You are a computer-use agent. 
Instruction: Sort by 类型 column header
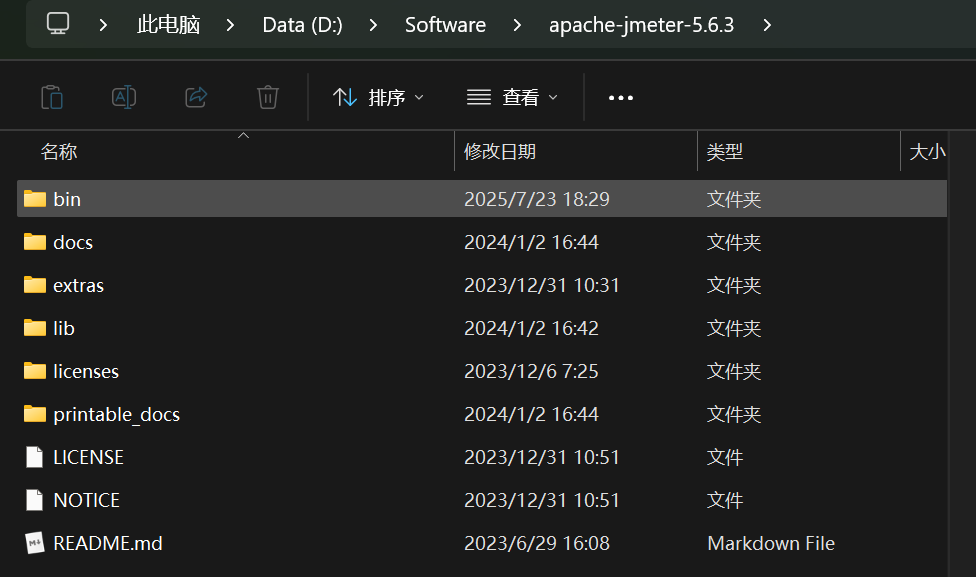725,151
